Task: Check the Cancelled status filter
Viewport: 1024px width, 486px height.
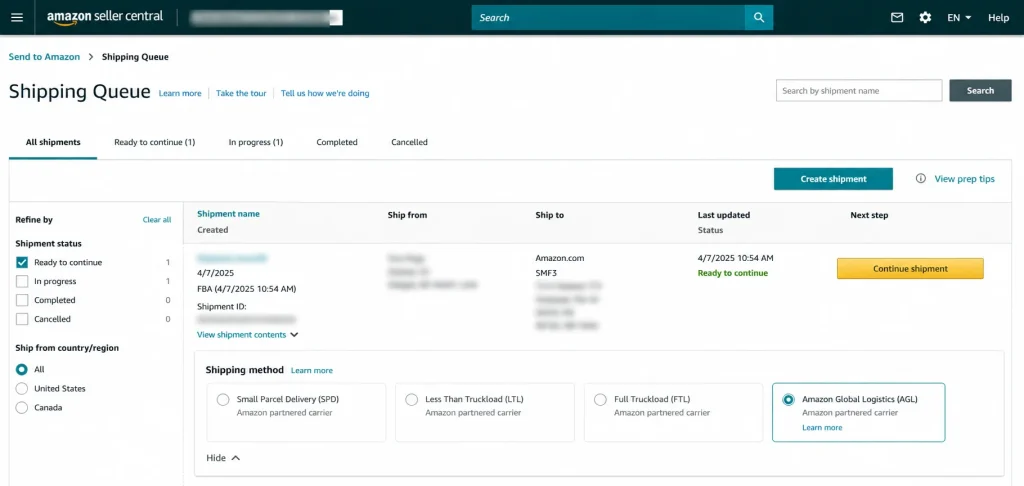Action: (22, 319)
